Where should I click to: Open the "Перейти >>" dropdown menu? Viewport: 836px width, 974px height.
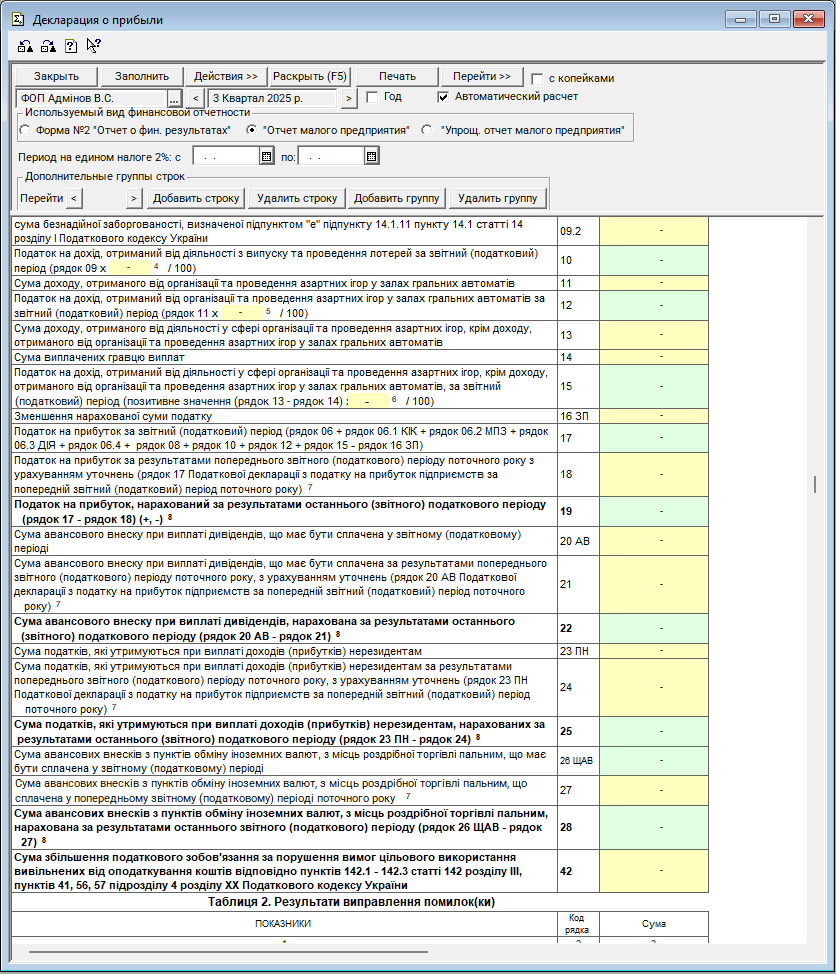482,77
